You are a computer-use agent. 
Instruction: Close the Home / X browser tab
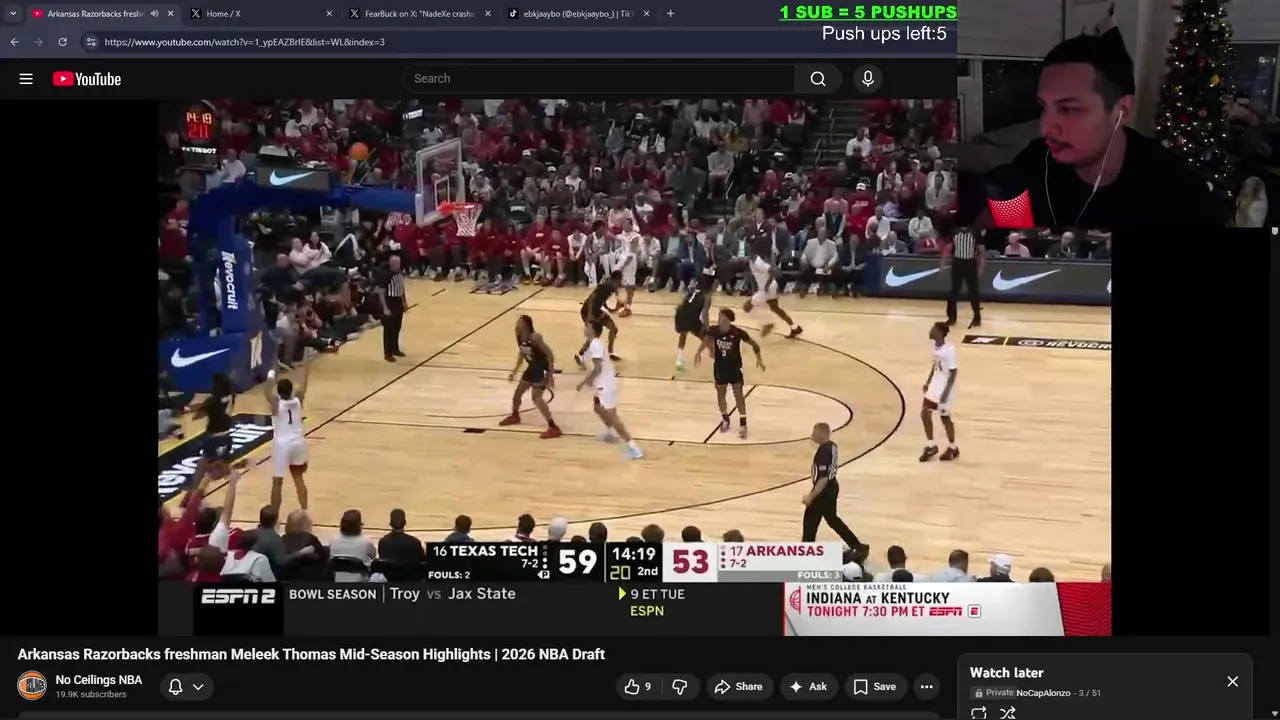[329, 14]
